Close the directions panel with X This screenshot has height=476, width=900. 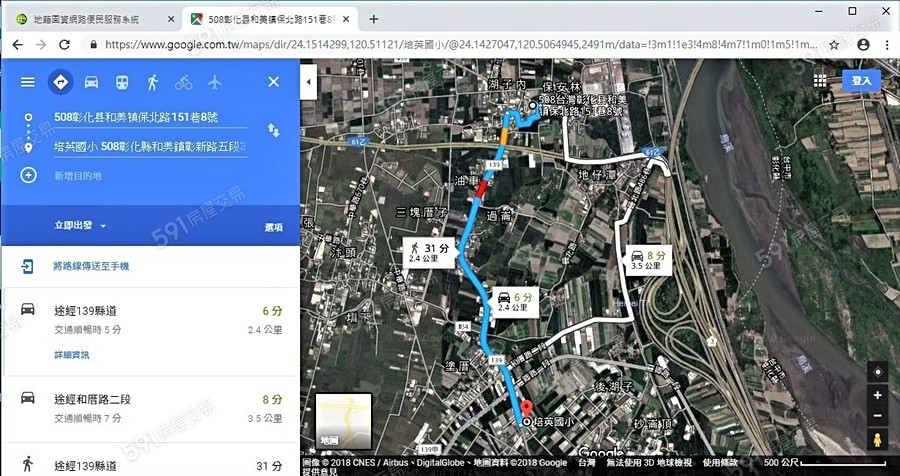[273, 82]
